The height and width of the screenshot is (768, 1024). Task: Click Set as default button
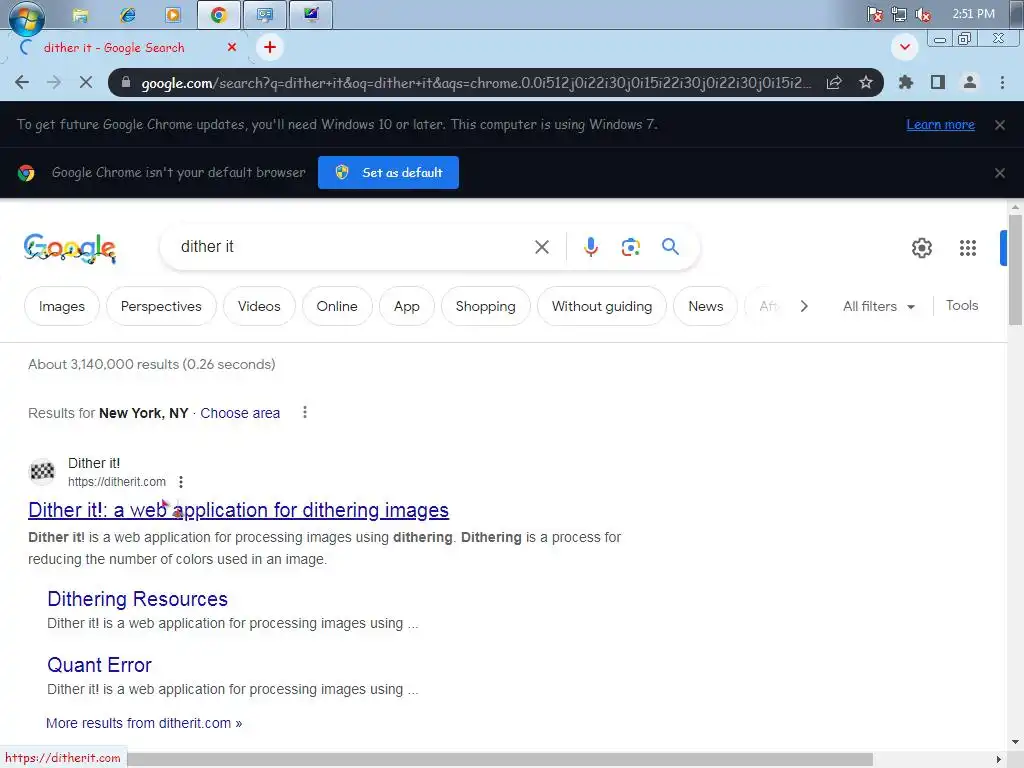[x=389, y=172]
